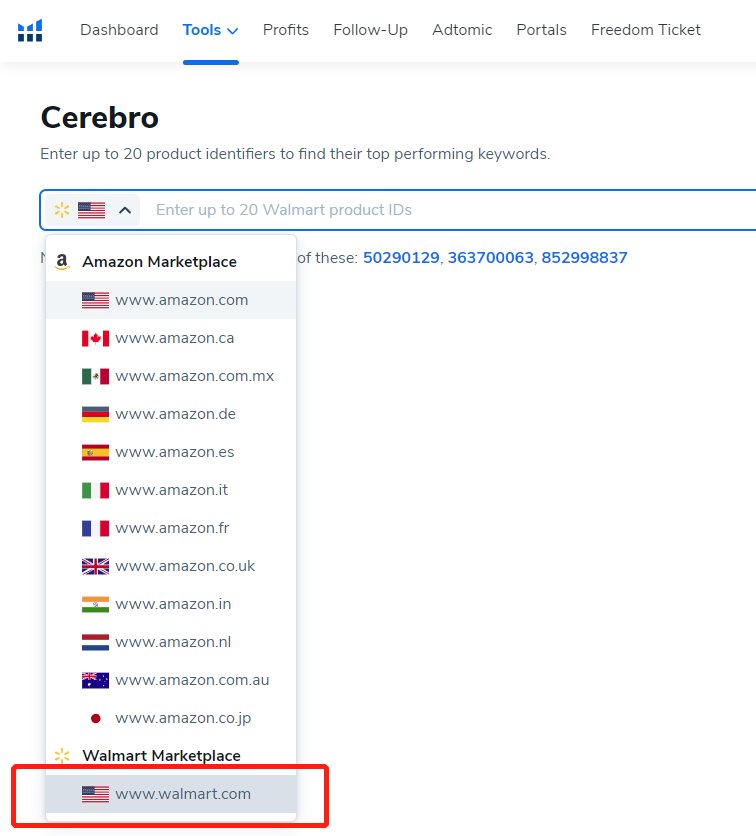This screenshot has width=756, height=836.
Task: Select www.amazon.com.mx marketplace
Action: [171, 376]
